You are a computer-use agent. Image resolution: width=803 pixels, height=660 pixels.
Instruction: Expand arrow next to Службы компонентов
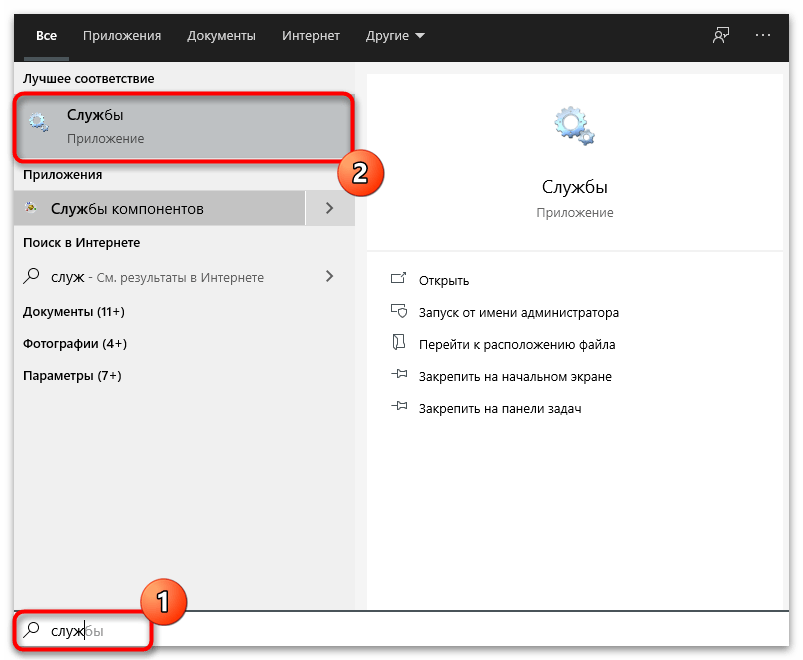(x=329, y=209)
